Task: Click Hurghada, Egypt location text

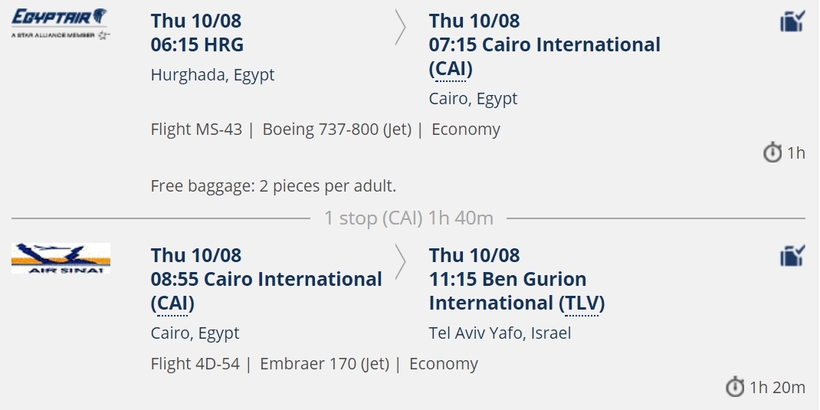Action: coord(212,75)
